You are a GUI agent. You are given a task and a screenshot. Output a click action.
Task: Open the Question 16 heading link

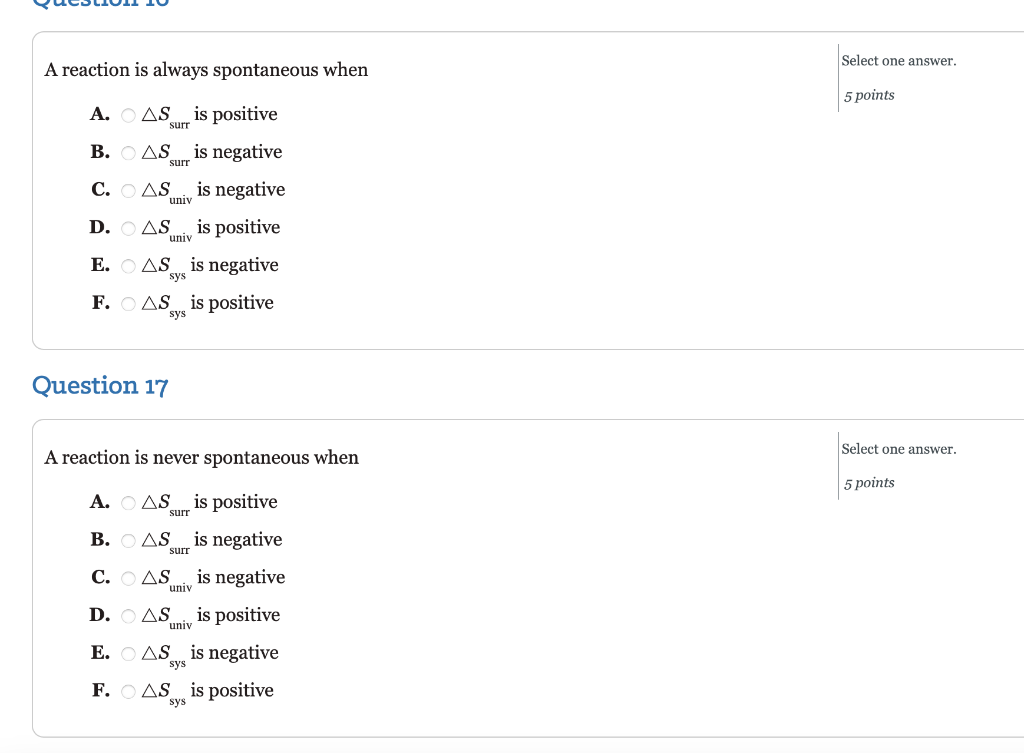coord(99,5)
